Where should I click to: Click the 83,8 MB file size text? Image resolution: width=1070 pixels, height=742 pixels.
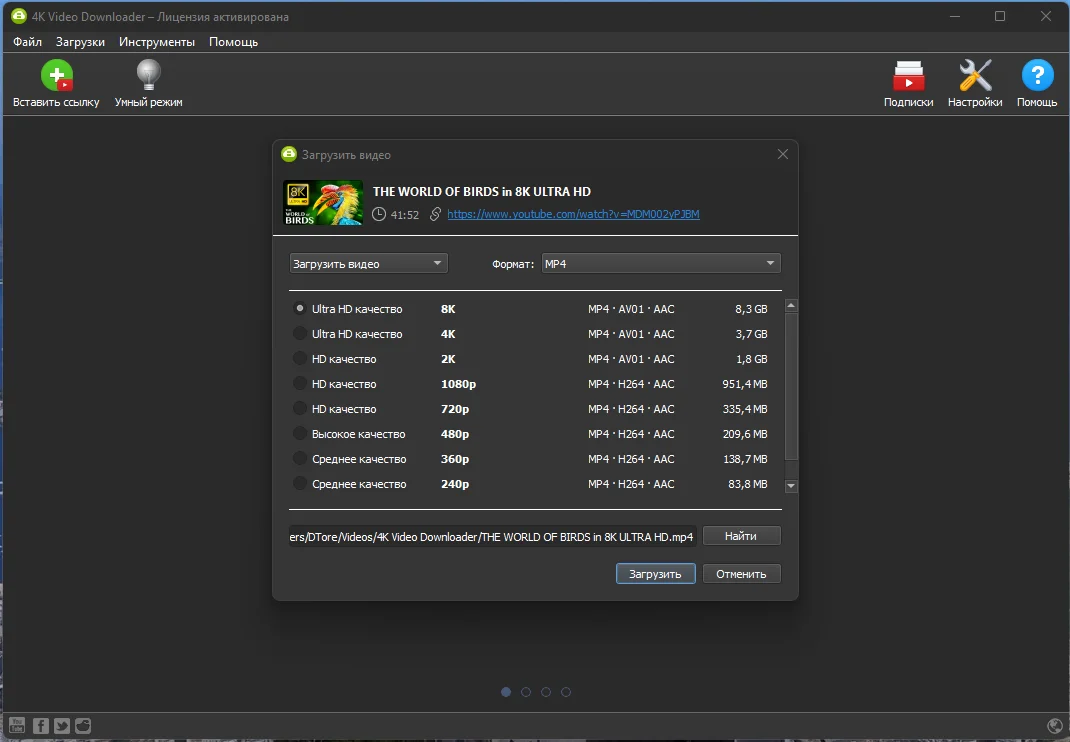coord(748,484)
